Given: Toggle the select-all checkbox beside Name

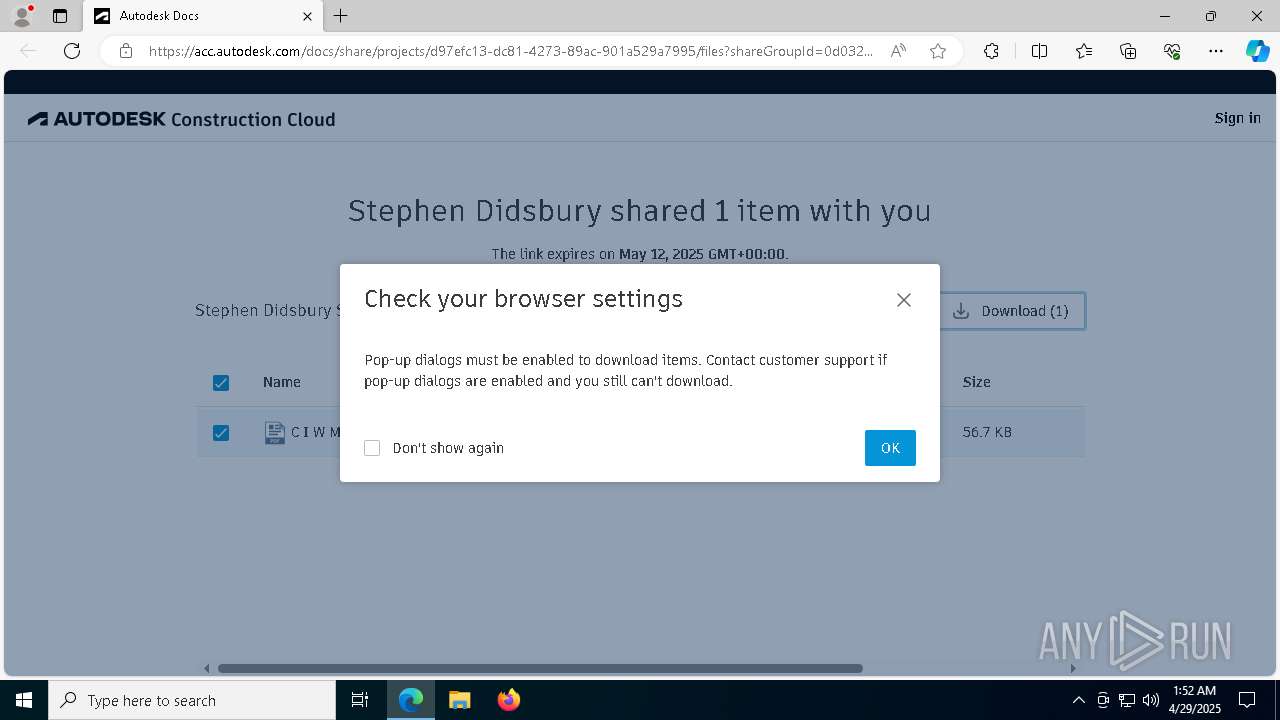Looking at the screenshot, I should [221, 383].
